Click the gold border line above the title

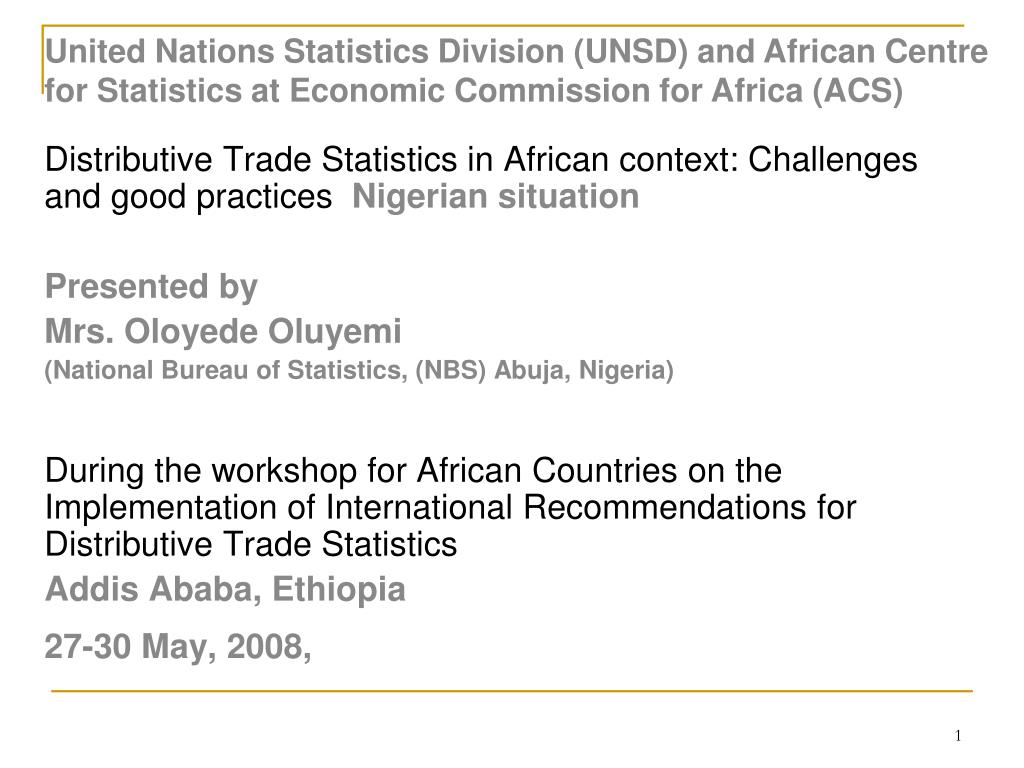[x=503, y=26]
